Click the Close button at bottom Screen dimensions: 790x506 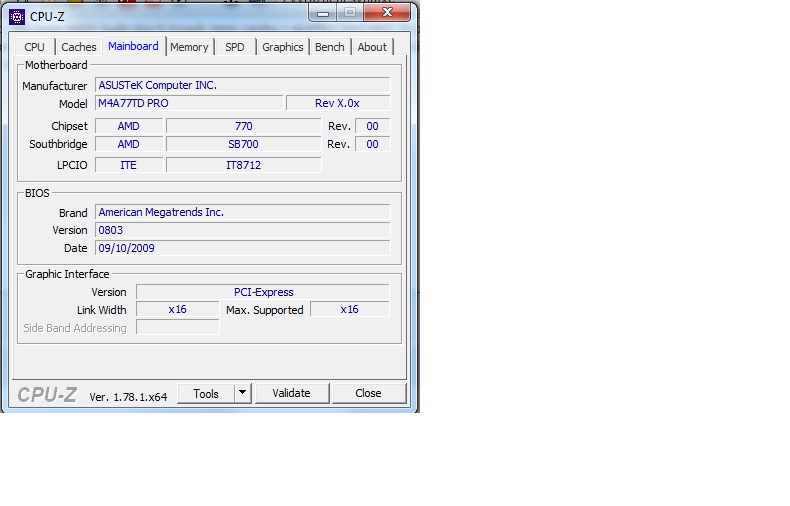pos(369,393)
